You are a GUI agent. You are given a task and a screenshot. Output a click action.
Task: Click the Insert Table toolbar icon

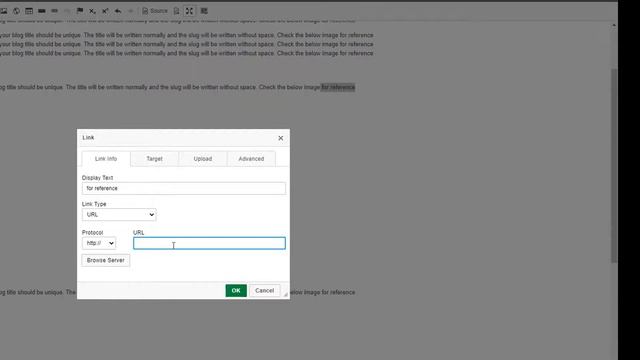pos(29,11)
